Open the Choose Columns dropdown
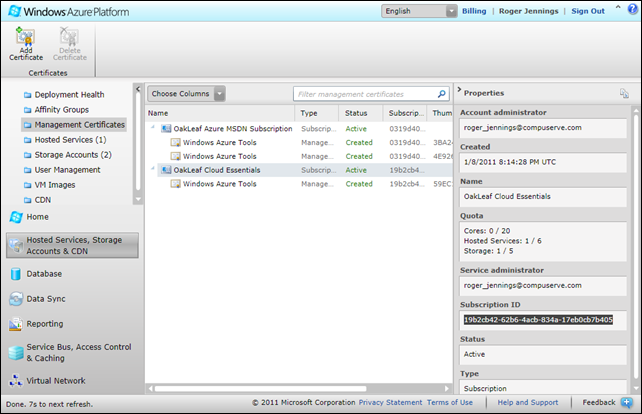This screenshot has height=414, width=642. point(186,94)
